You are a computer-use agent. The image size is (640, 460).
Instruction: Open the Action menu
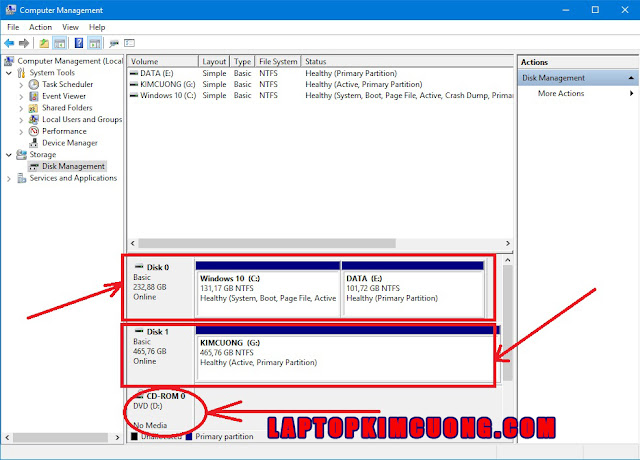40,27
